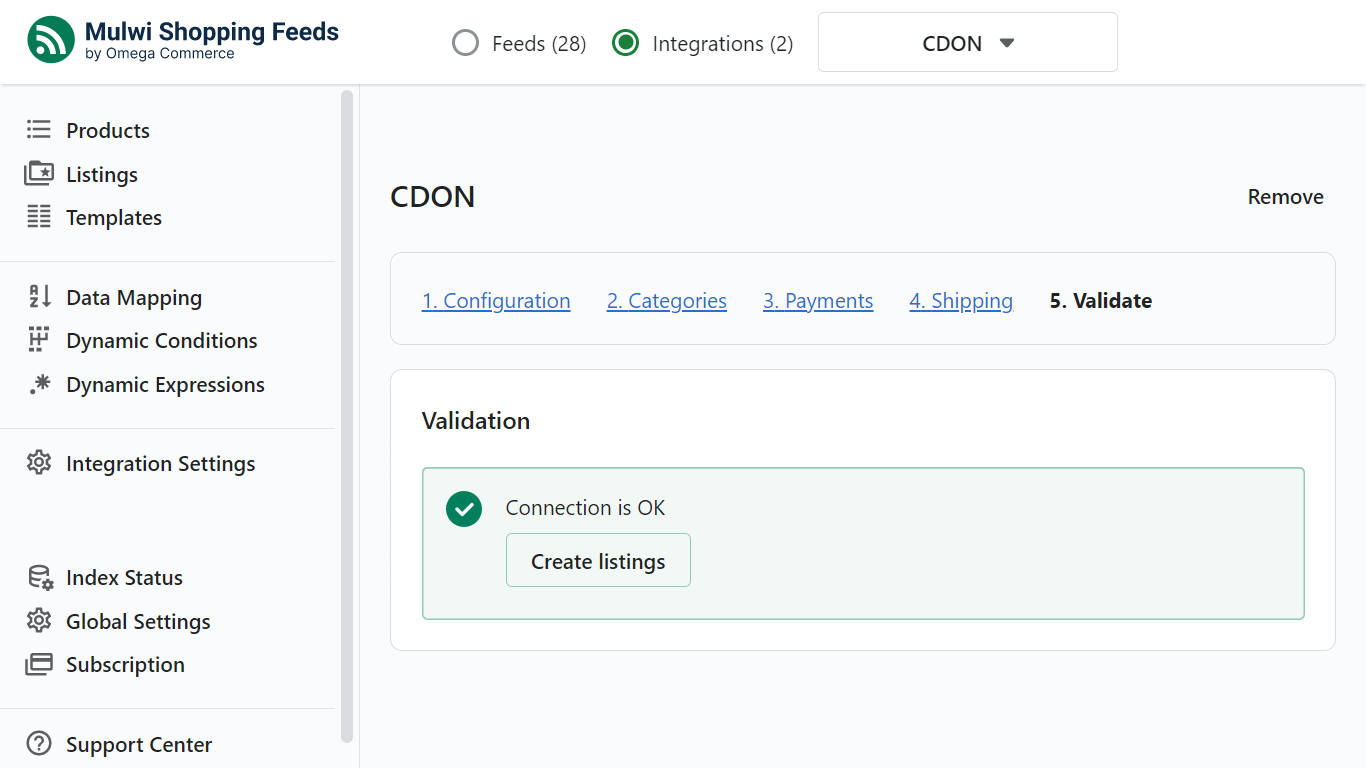Screen dimensions: 1366x768
Task: Click the Data Mapping sort icon
Action: (x=39, y=297)
